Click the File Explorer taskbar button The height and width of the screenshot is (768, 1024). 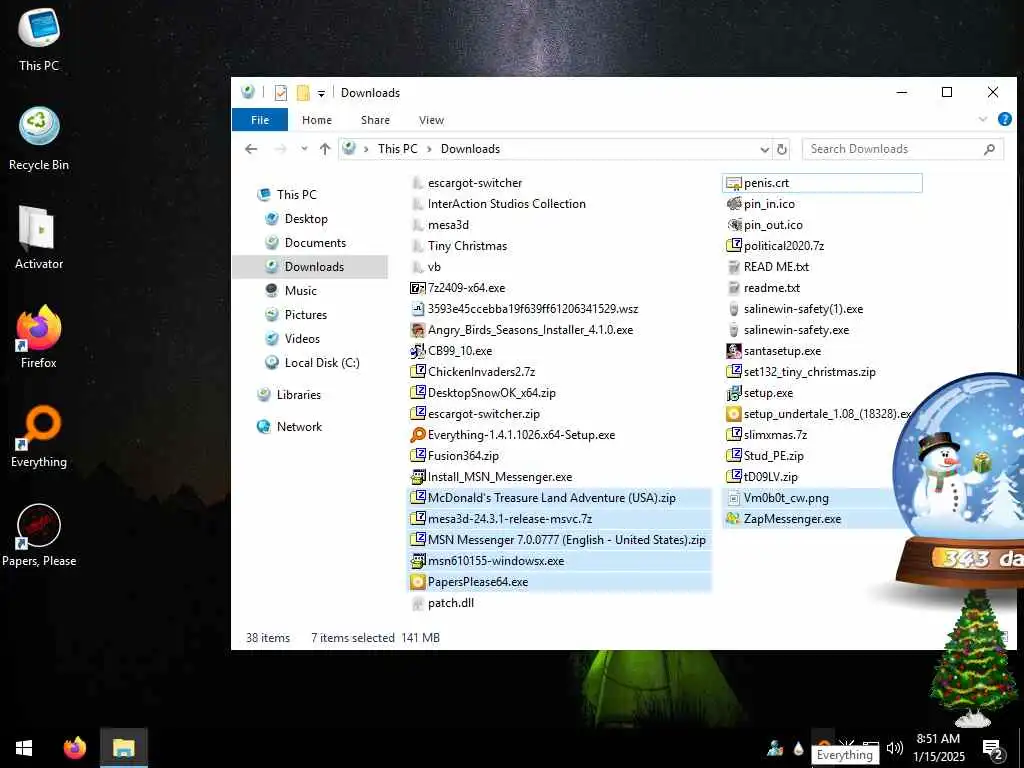[x=123, y=748]
